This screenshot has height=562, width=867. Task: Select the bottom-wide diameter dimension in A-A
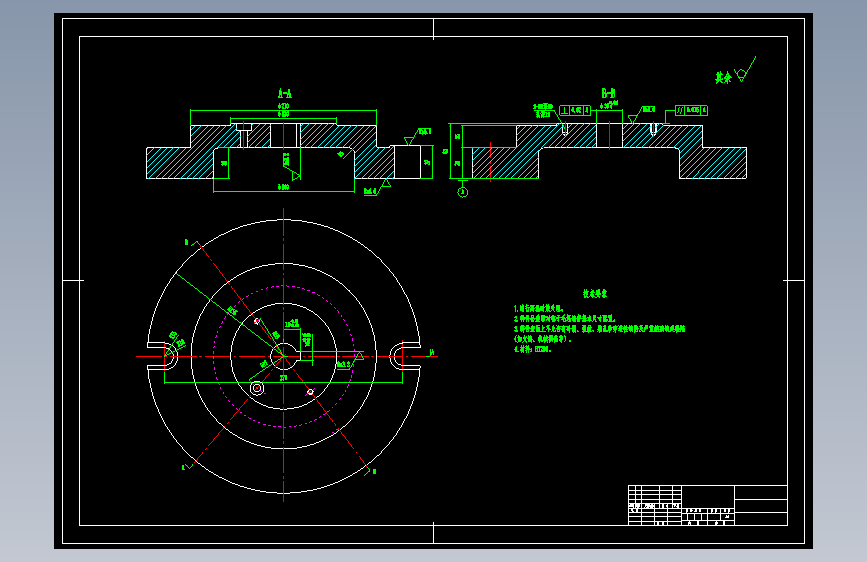point(284,189)
